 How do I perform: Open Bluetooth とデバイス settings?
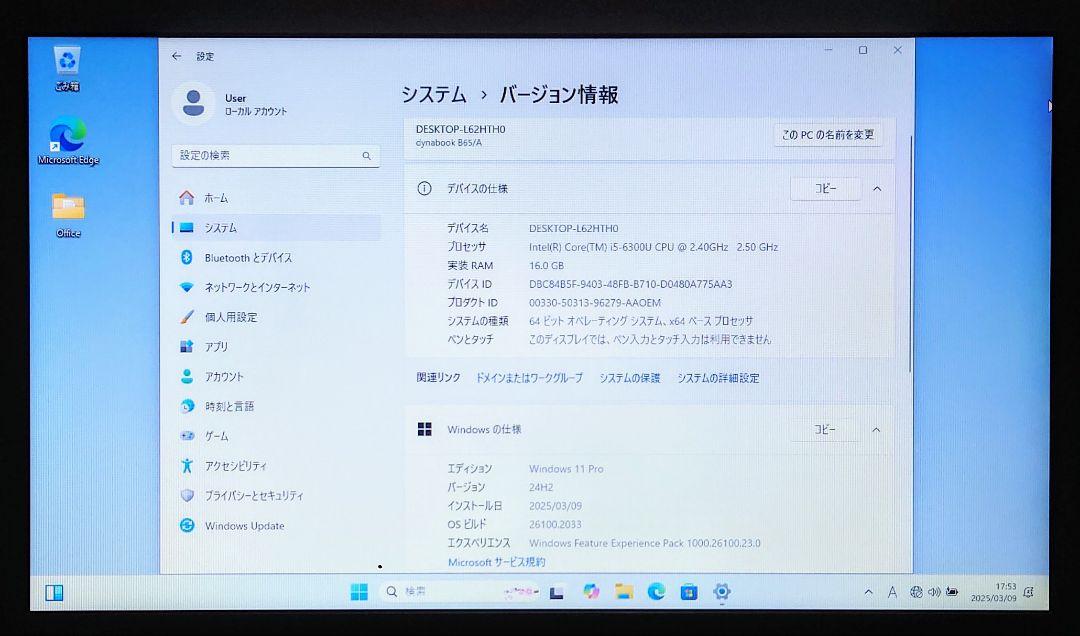click(x=276, y=257)
